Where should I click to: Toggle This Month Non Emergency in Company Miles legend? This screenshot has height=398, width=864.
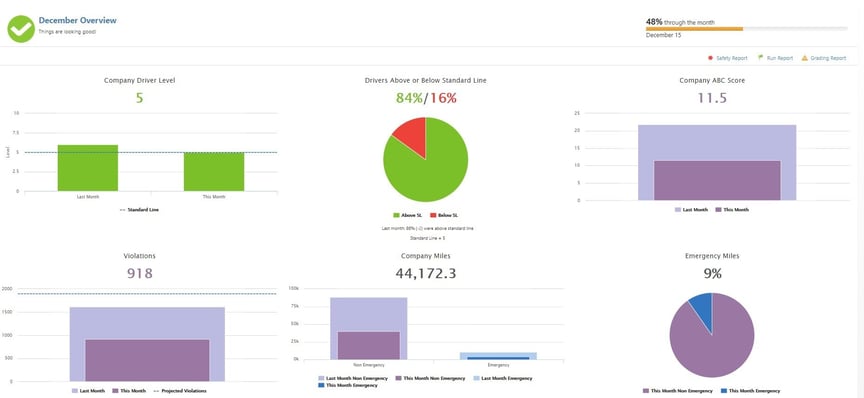tap(430, 378)
